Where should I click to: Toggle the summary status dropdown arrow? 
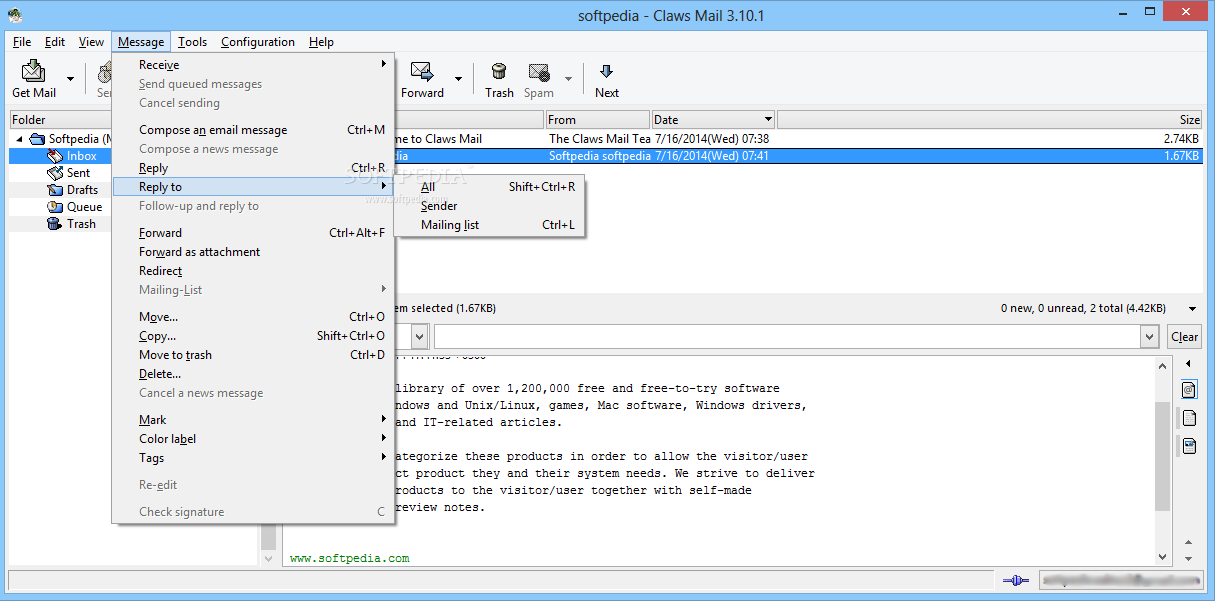click(1192, 309)
